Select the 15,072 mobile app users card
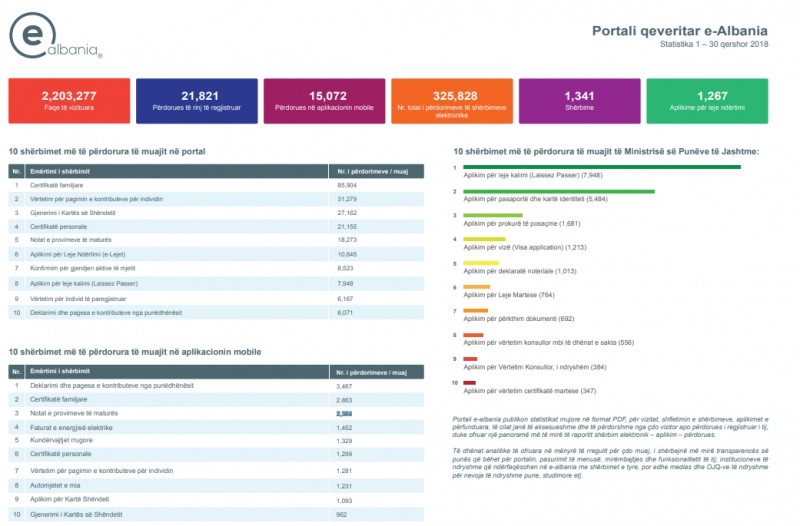800x526 pixels. click(324, 101)
